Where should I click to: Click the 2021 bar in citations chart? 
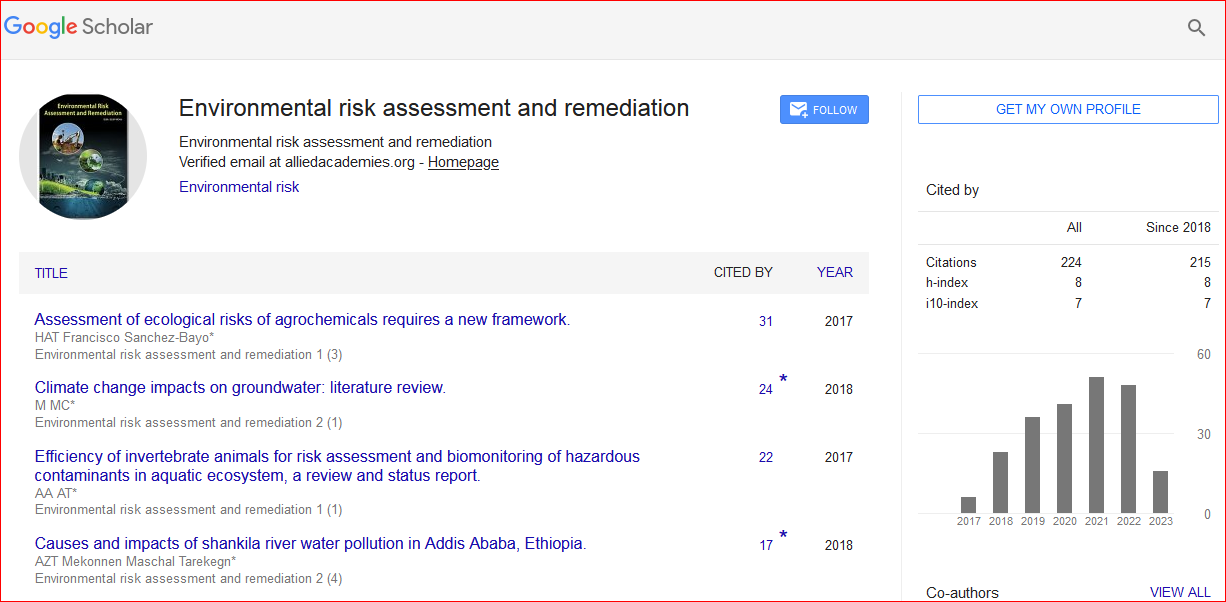pos(1096,445)
